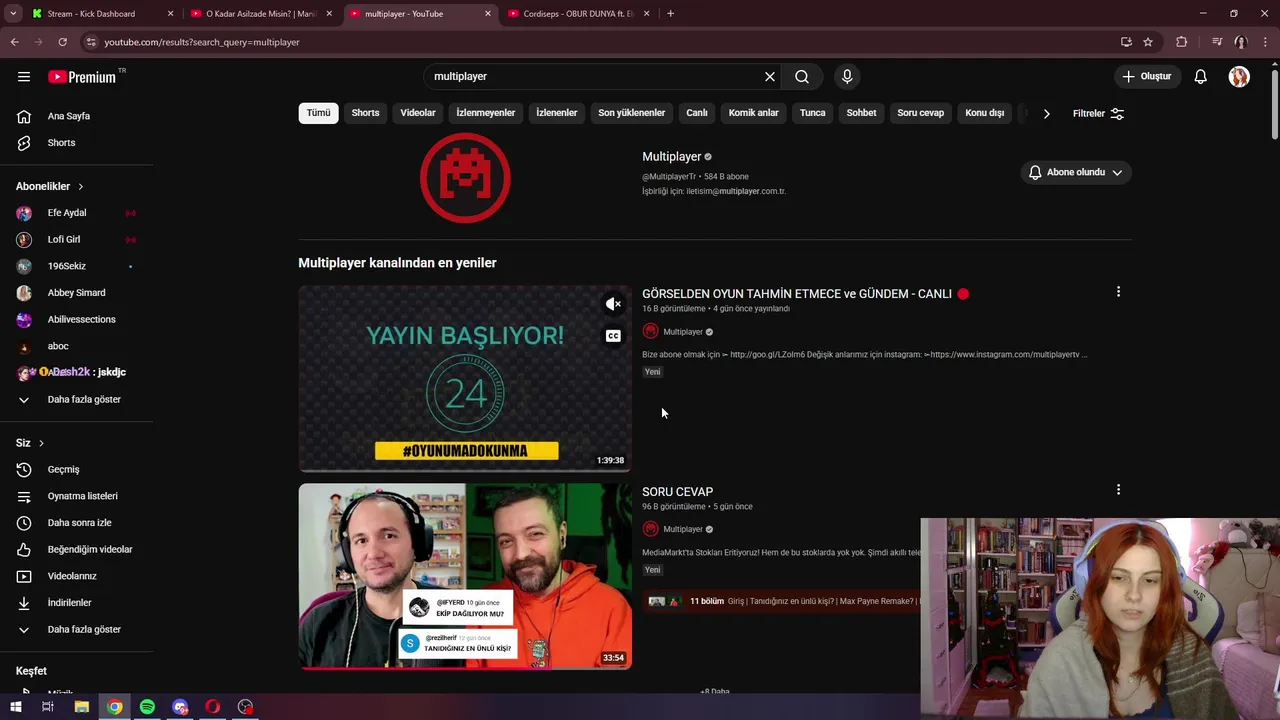The image size is (1280, 720).
Task: Open Opera browser from taskbar
Action: pos(213,707)
